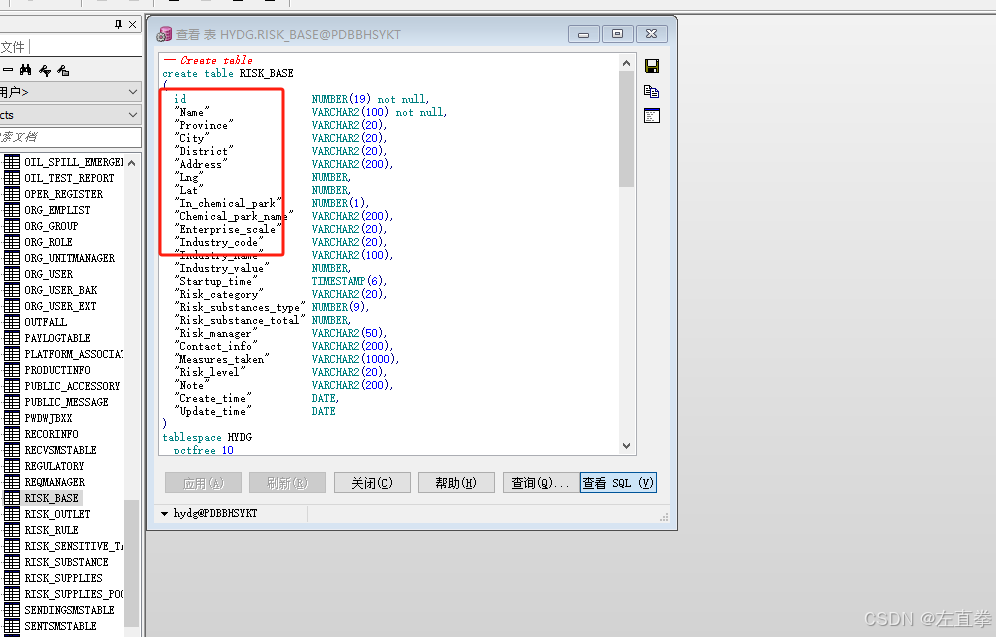Image resolution: width=996 pixels, height=637 pixels.
Task: Select the SENDINGSMSTABLE table row
Action: click(x=69, y=610)
